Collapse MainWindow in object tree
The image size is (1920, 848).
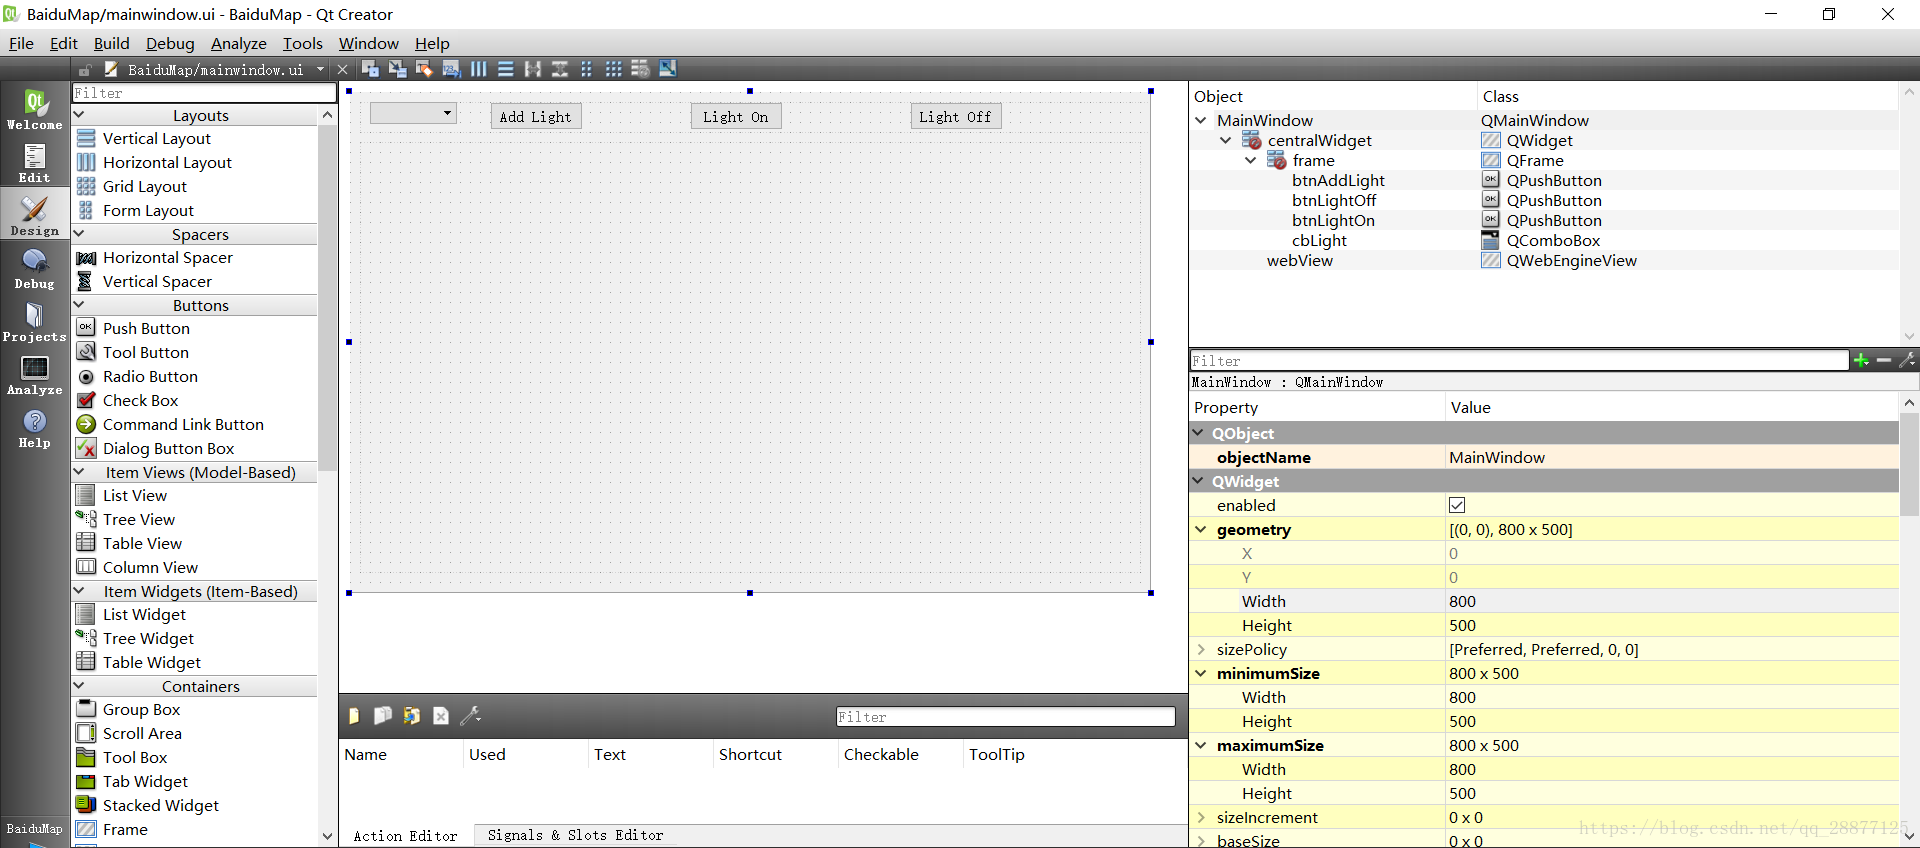(x=1201, y=120)
